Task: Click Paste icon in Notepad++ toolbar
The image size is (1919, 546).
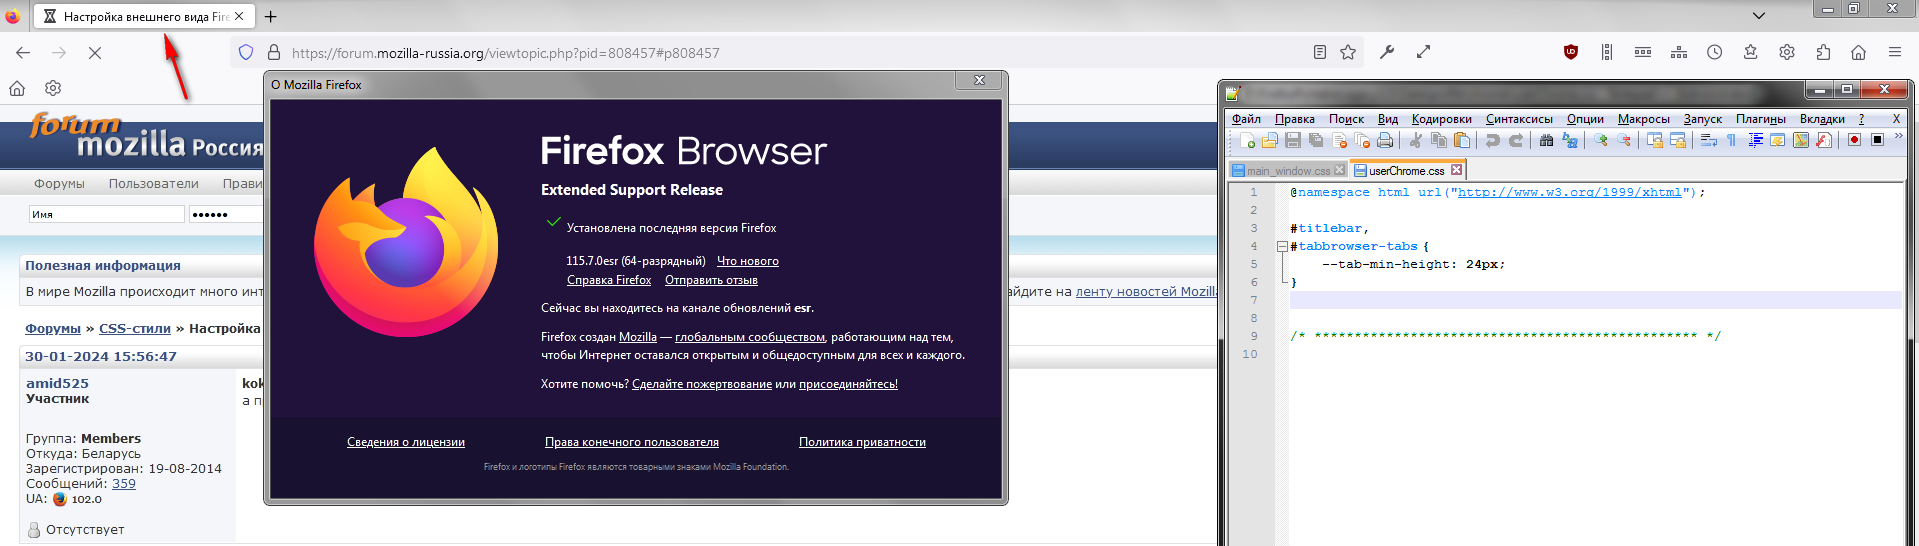Action: tap(1462, 140)
